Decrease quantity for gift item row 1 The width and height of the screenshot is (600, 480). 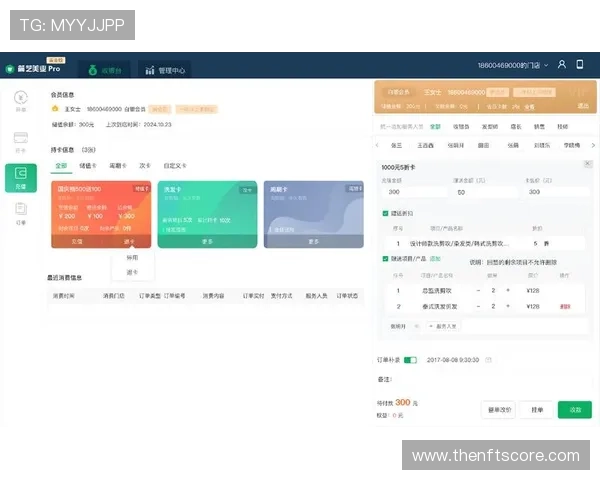click(x=478, y=291)
